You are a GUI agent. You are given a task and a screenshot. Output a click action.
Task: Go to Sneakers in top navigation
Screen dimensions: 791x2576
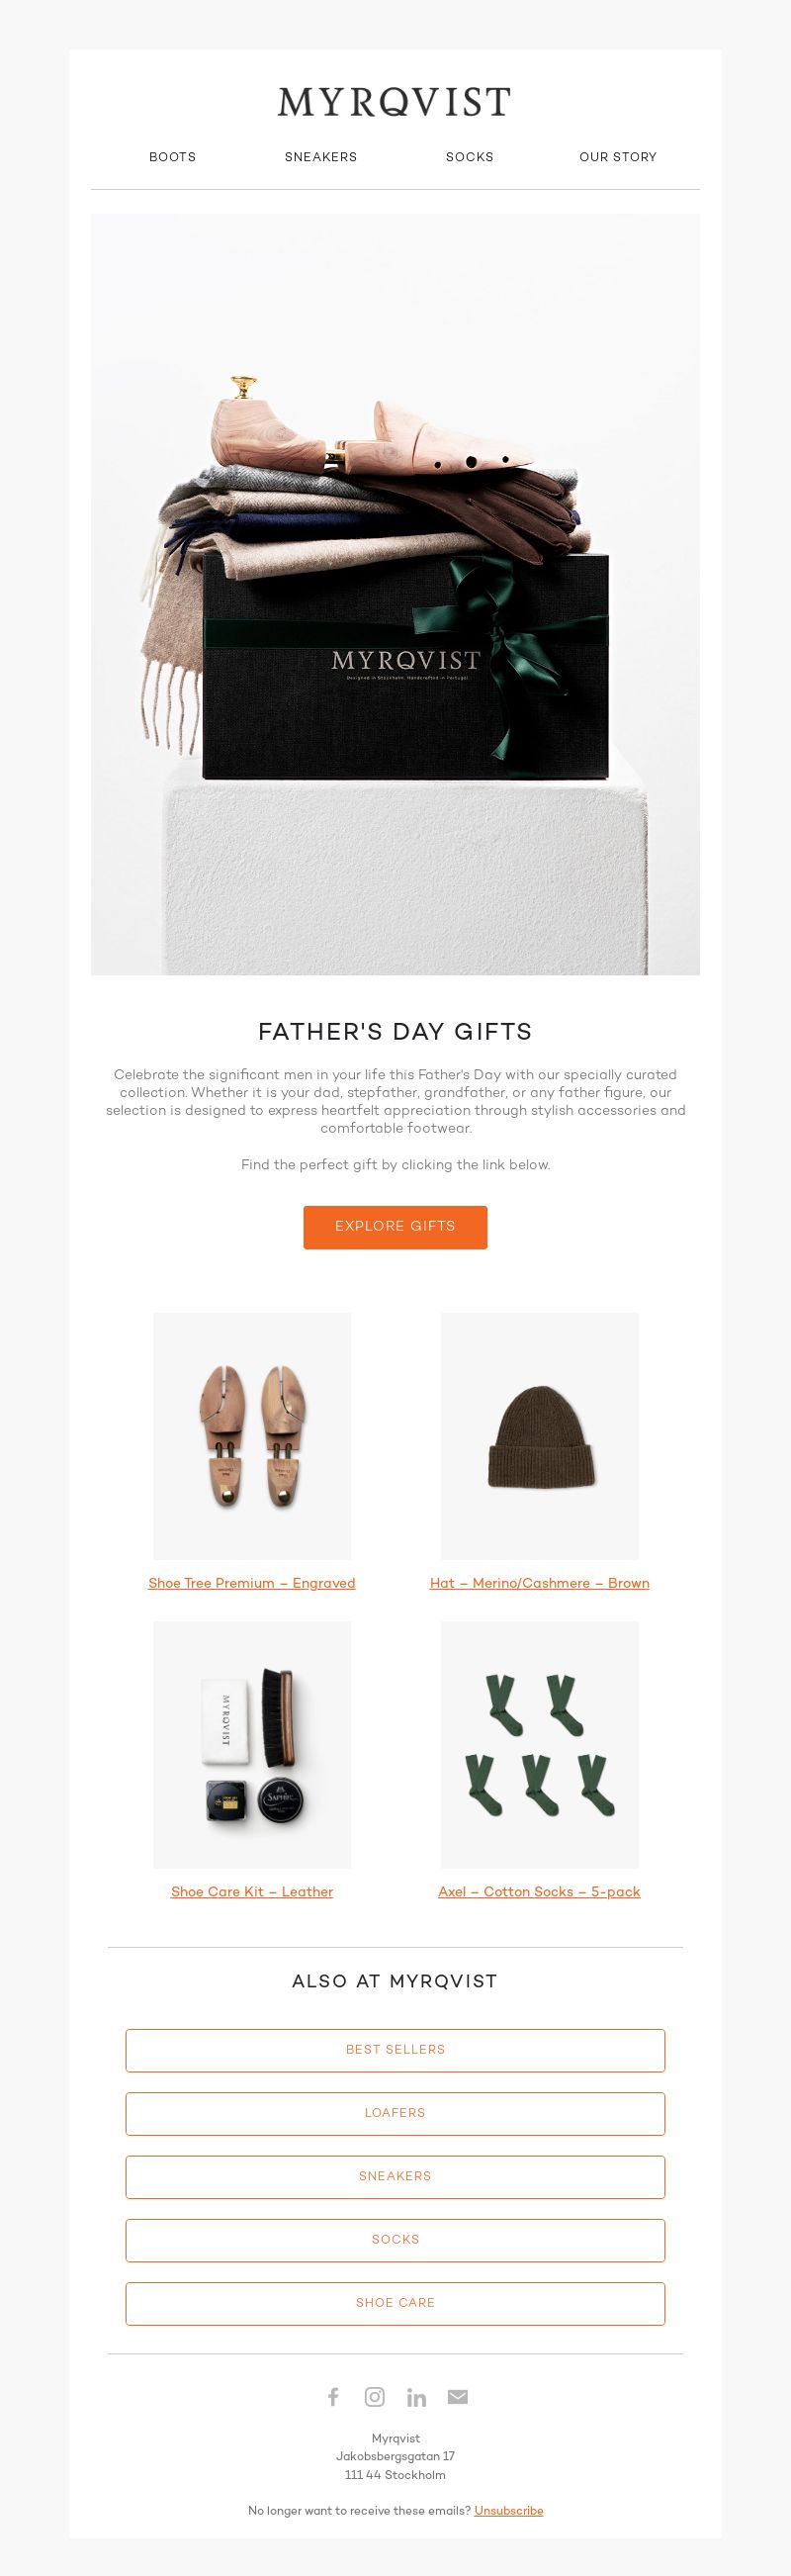pyautogui.click(x=321, y=157)
